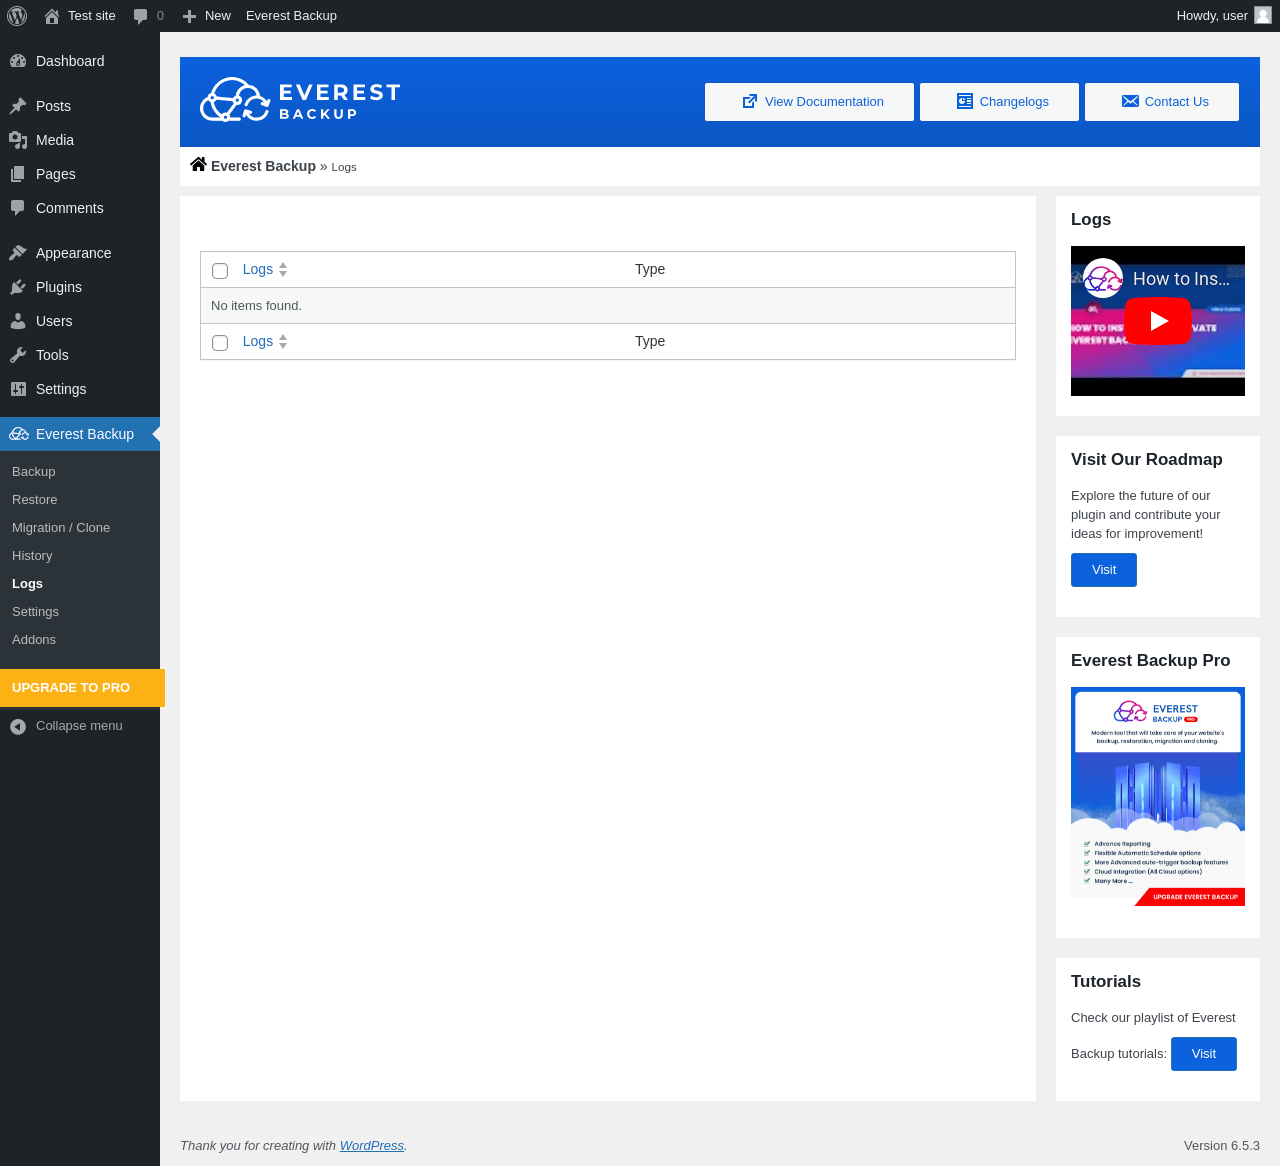Follow the WordPress footer link

click(x=372, y=1146)
